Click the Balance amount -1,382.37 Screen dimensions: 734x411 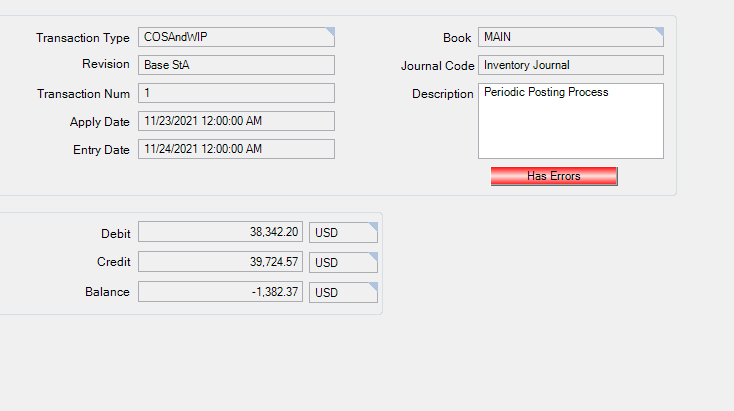pos(220,292)
